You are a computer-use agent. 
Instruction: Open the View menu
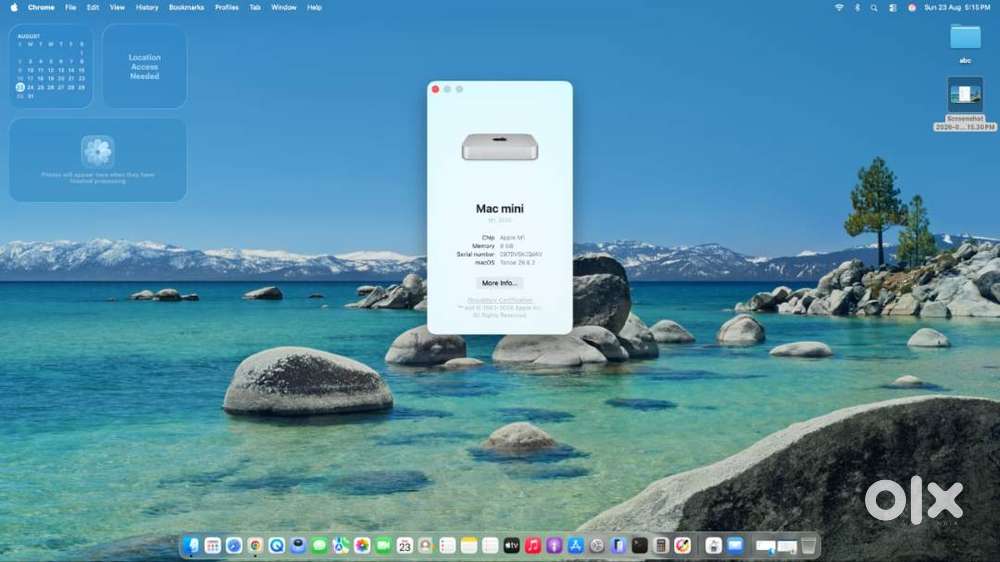click(117, 8)
